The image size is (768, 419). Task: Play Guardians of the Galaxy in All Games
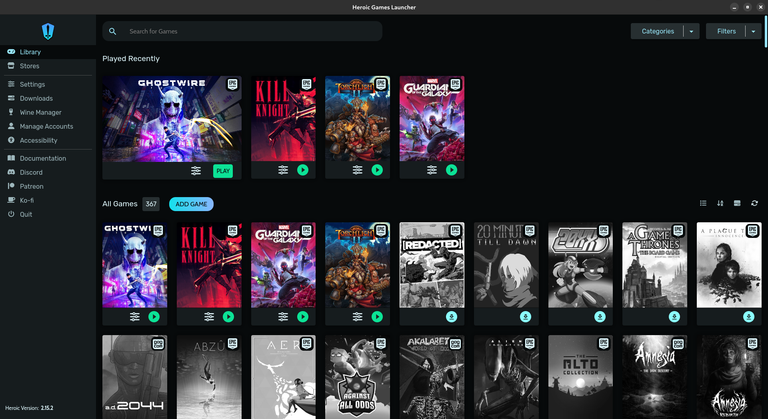[x=303, y=317]
